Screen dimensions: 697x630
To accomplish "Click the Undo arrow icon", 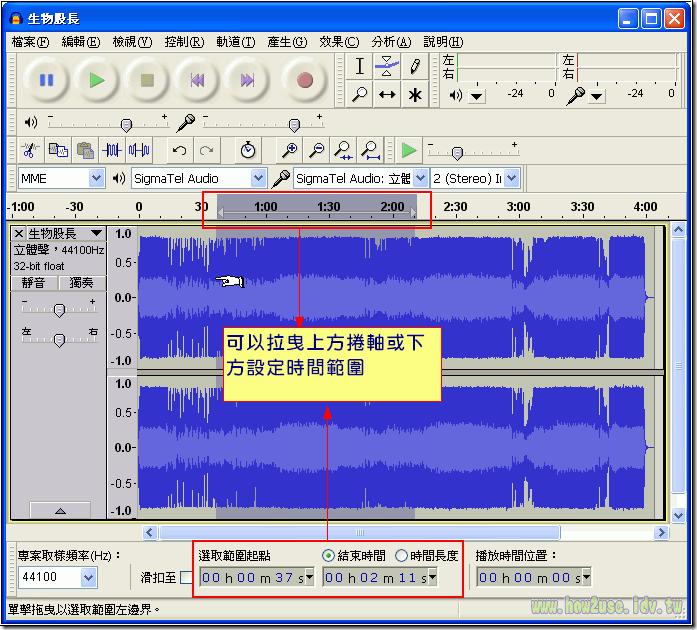I will point(179,150).
